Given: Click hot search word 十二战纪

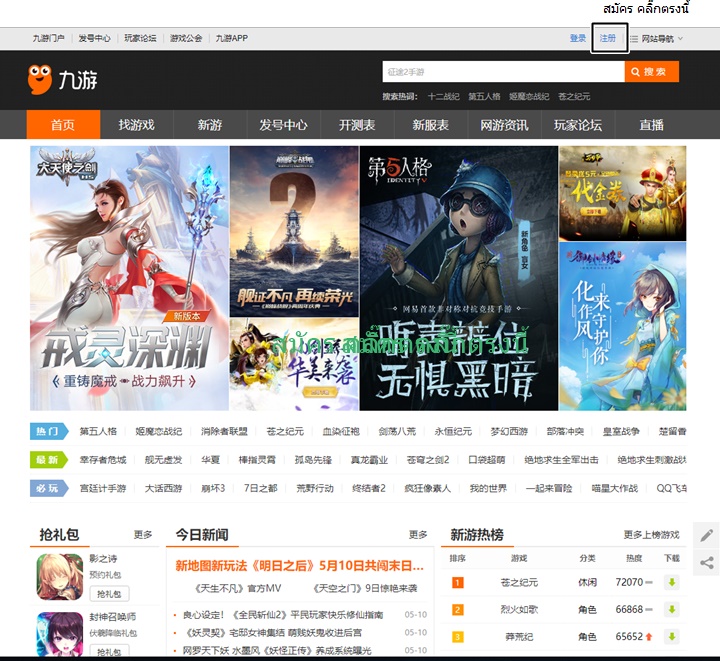Looking at the screenshot, I should (x=444, y=96).
